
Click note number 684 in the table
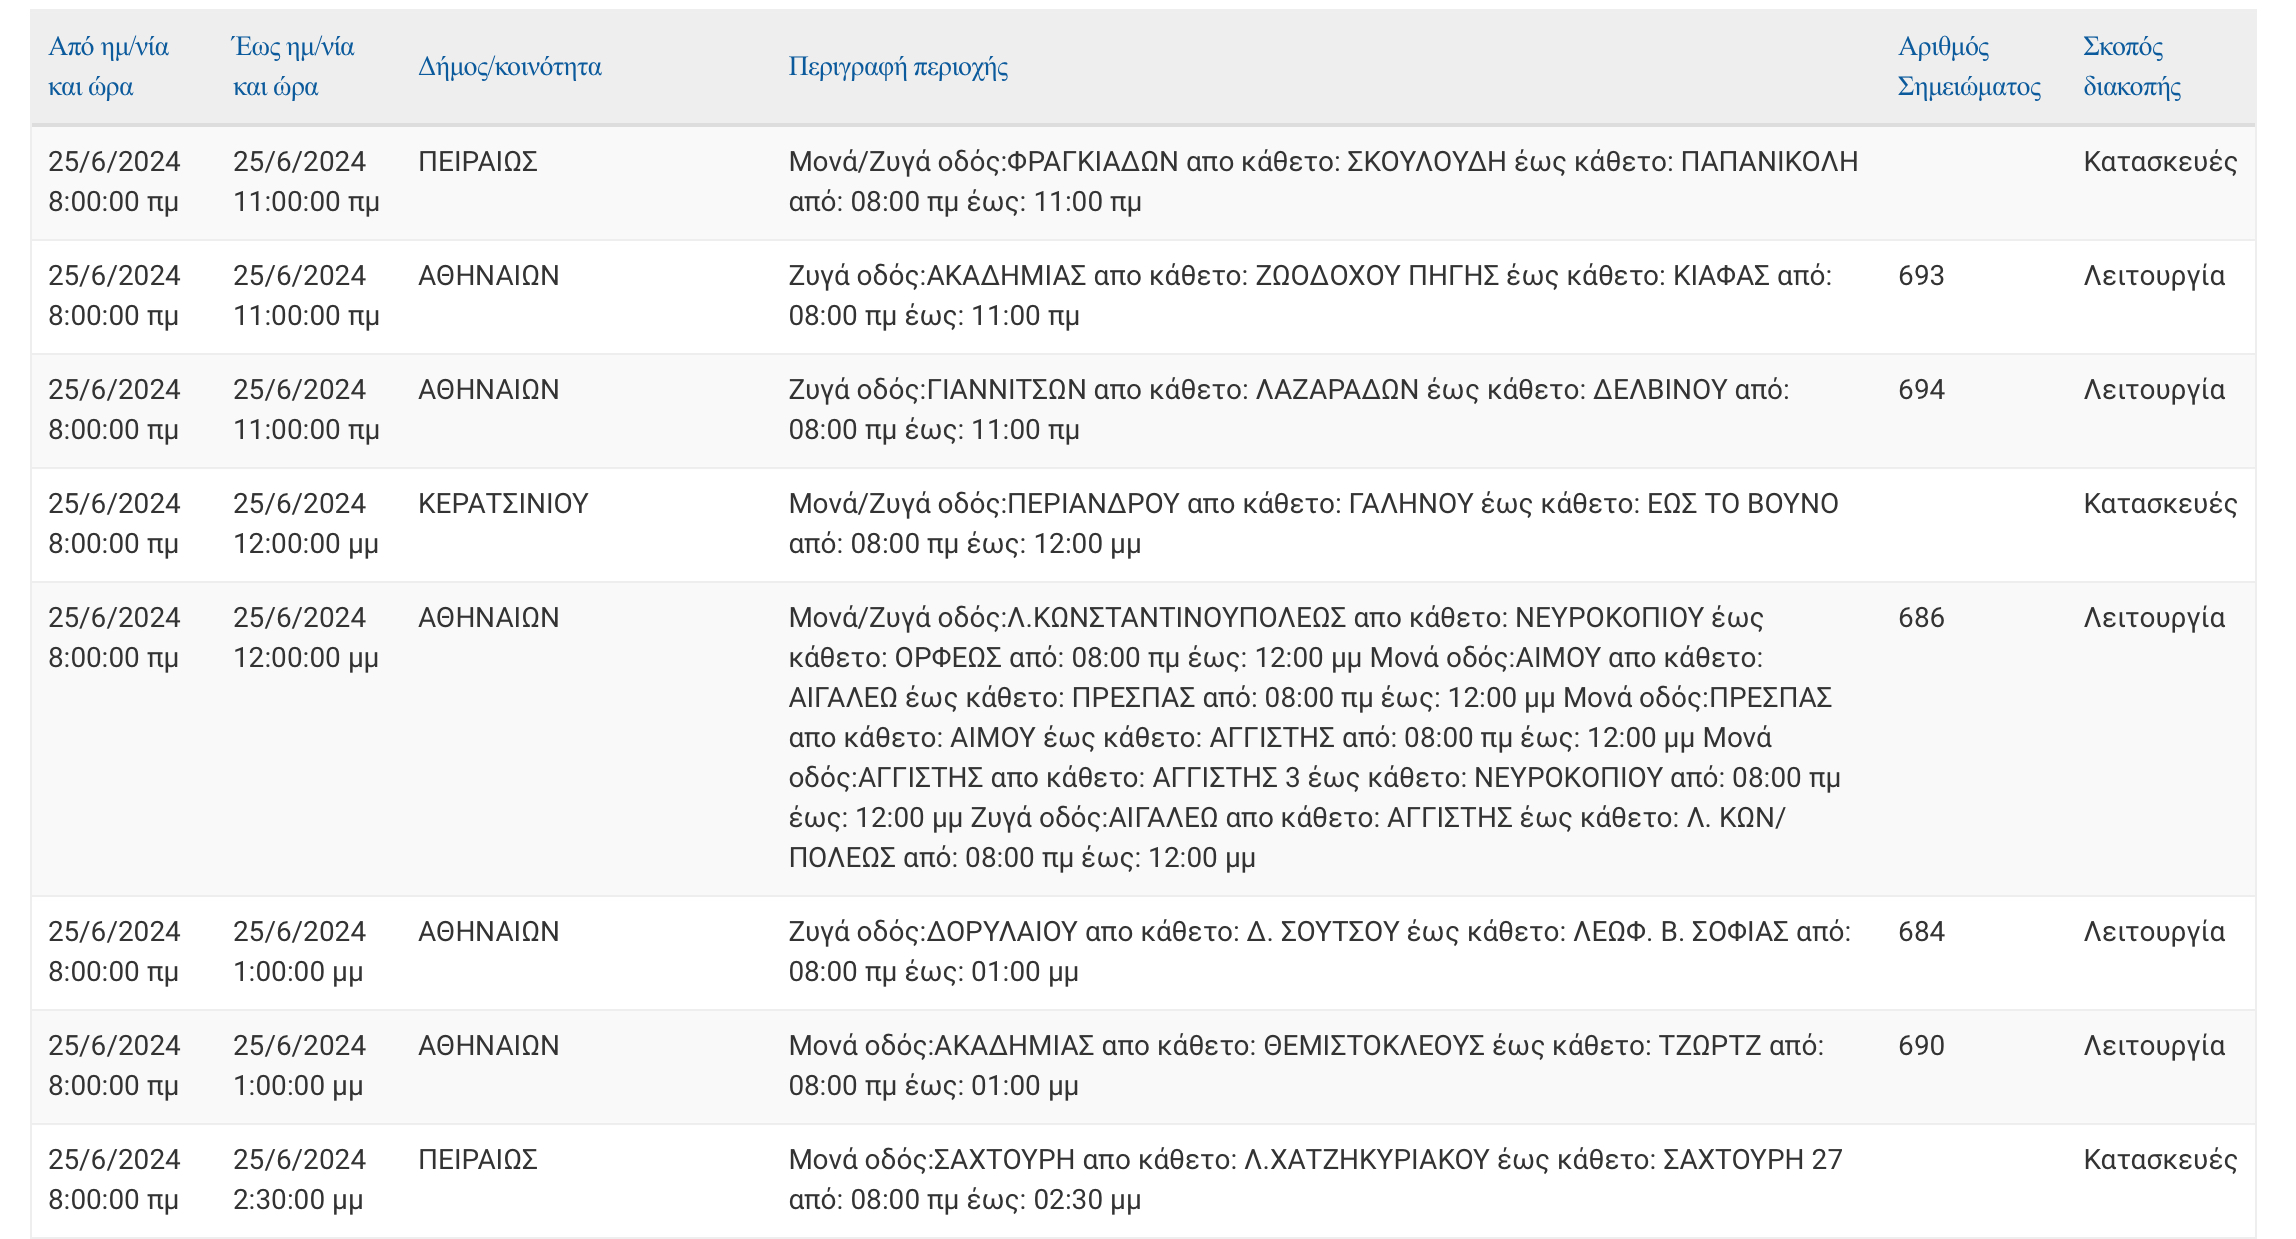tap(1921, 932)
